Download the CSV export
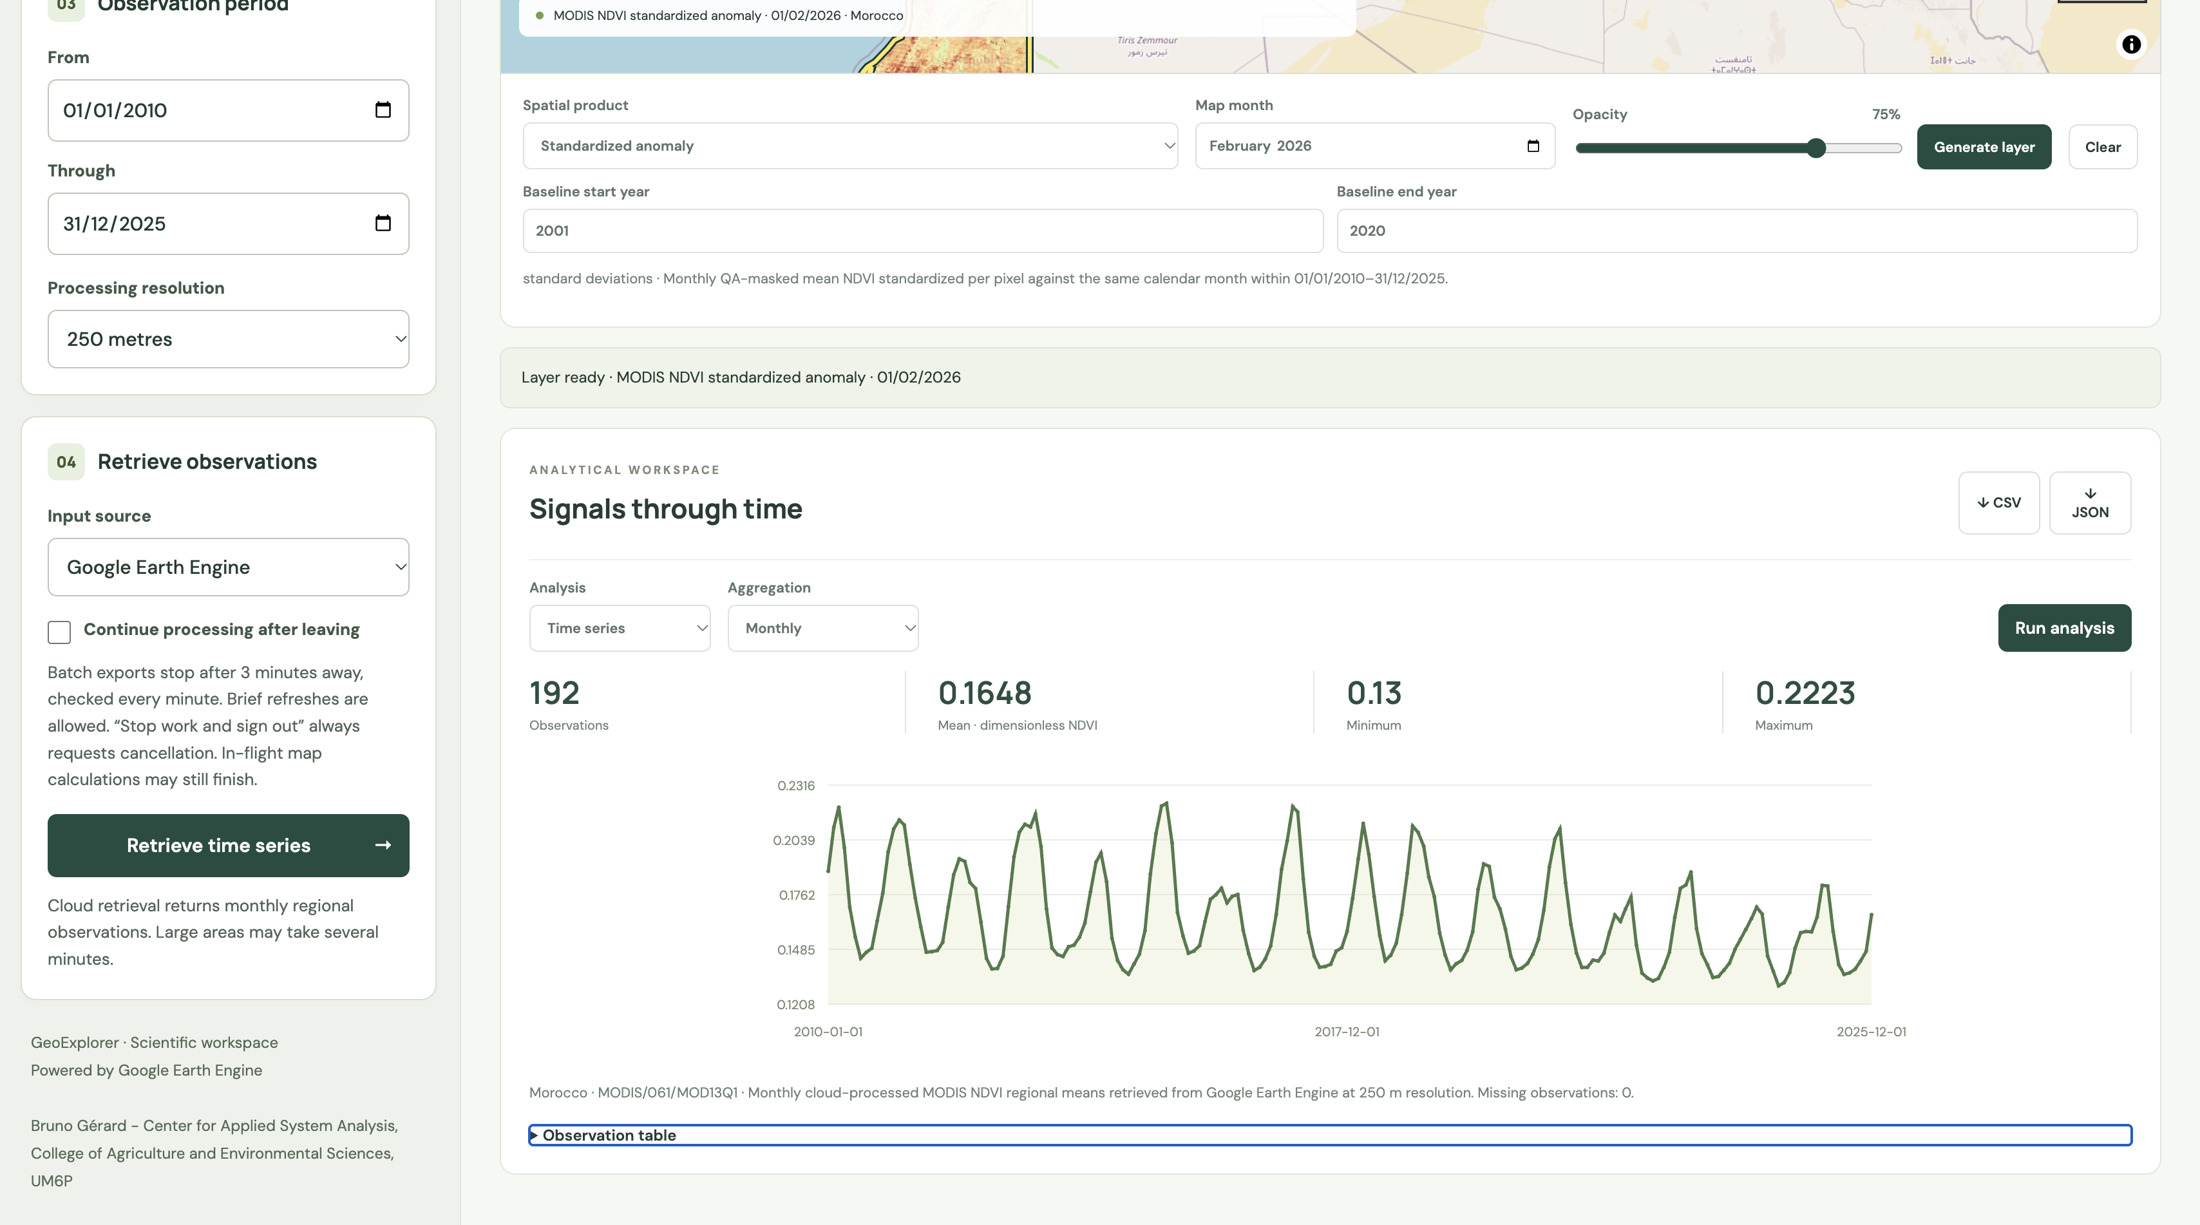The height and width of the screenshot is (1225, 2200). point(1998,503)
